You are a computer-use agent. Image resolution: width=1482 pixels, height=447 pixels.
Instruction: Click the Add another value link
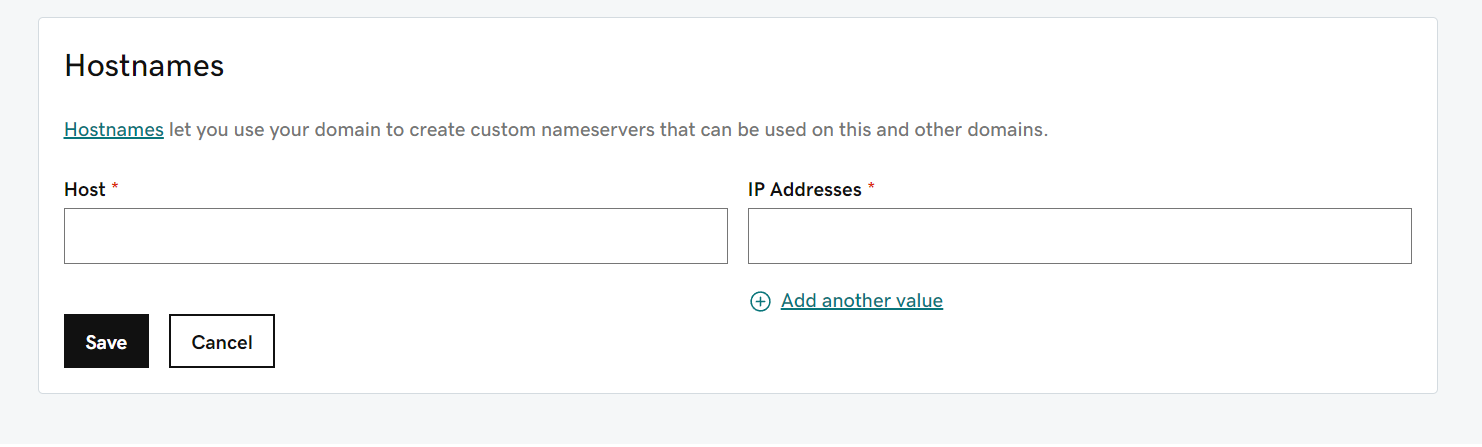click(861, 301)
